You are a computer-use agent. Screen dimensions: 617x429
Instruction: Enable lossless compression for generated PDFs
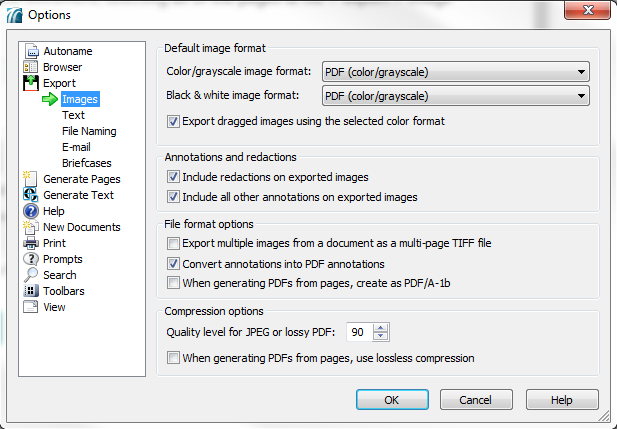tap(174, 357)
